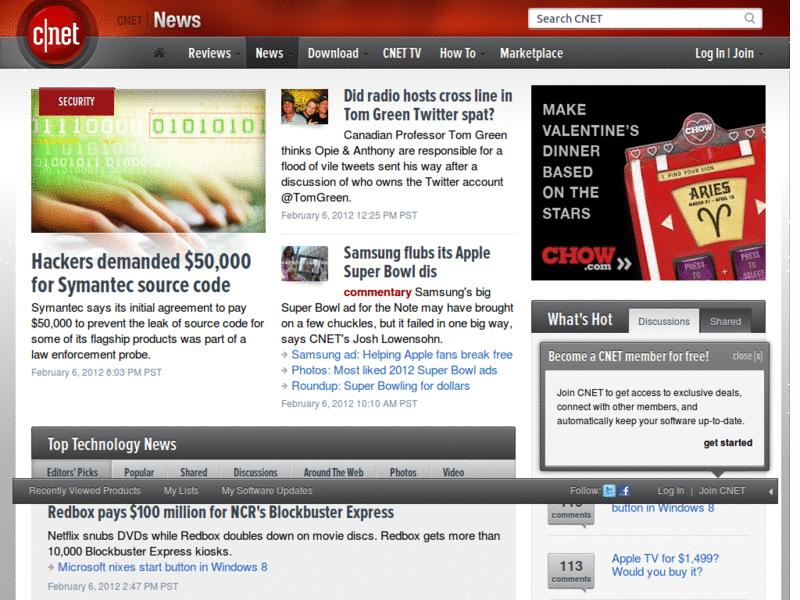Screen dimensions: 800x600
Task: Open Hackers demanded $50,000 headline
Action: tap(141, 273)
